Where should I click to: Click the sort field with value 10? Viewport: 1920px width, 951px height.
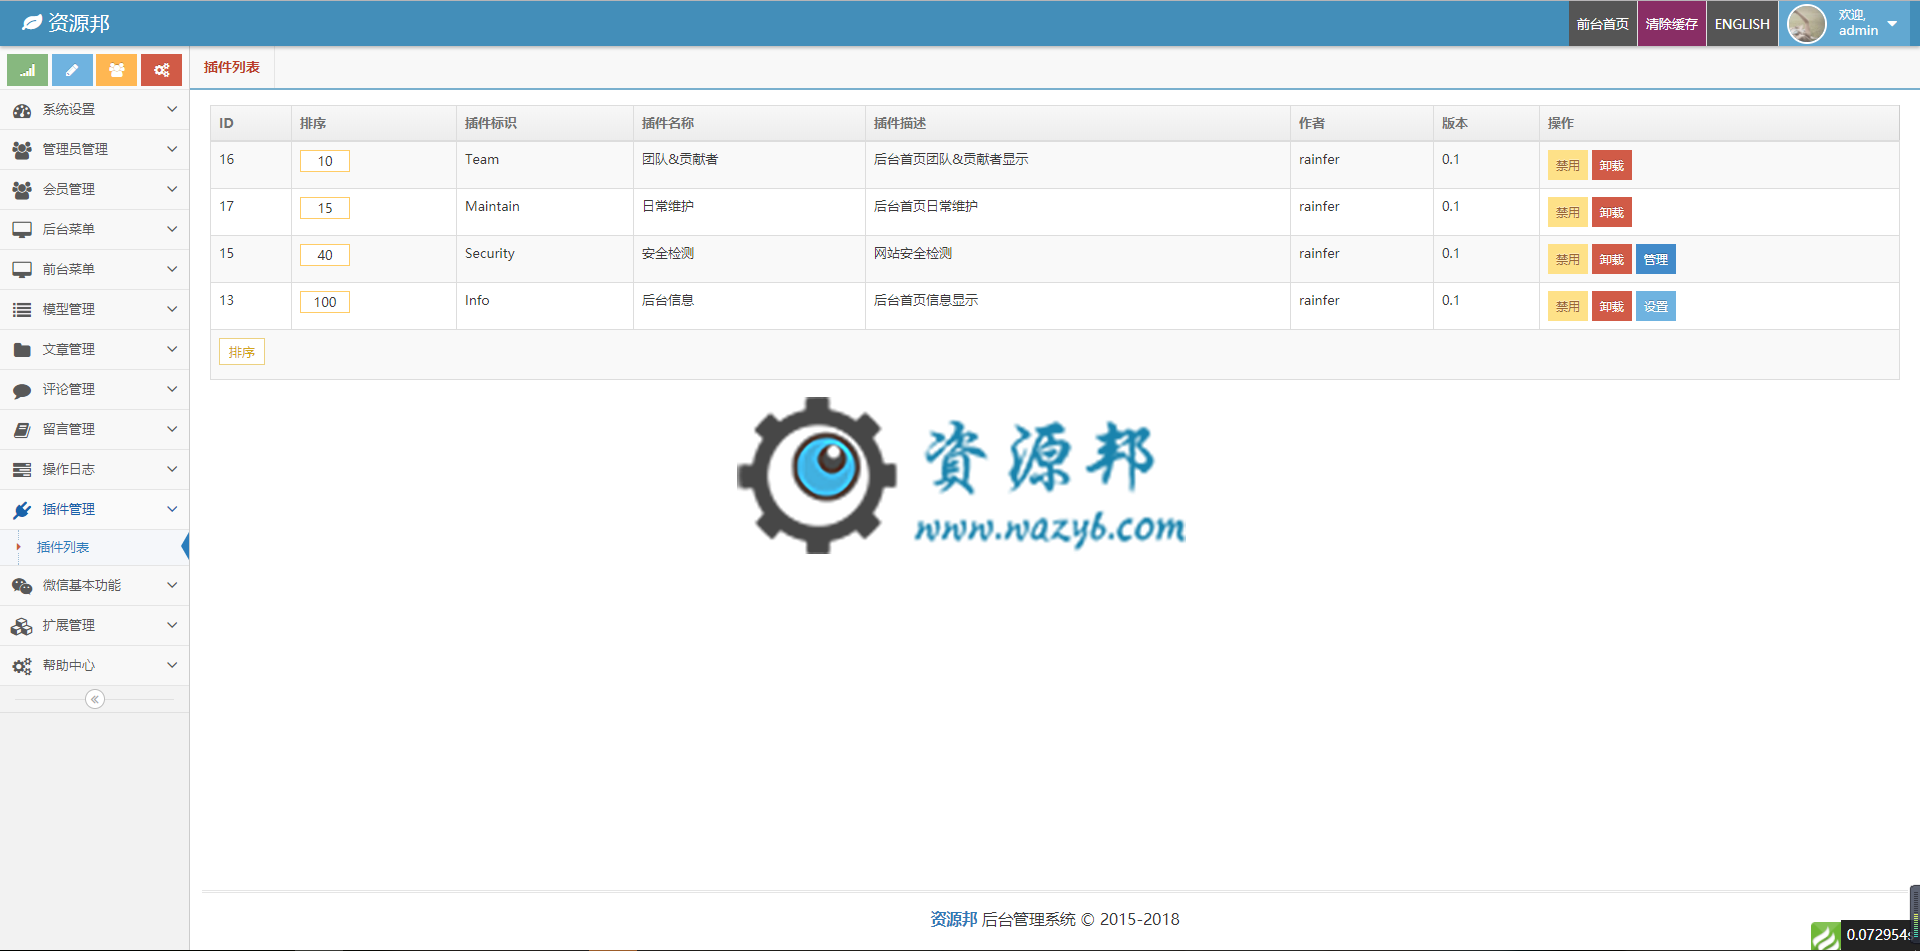coord(325,161)
